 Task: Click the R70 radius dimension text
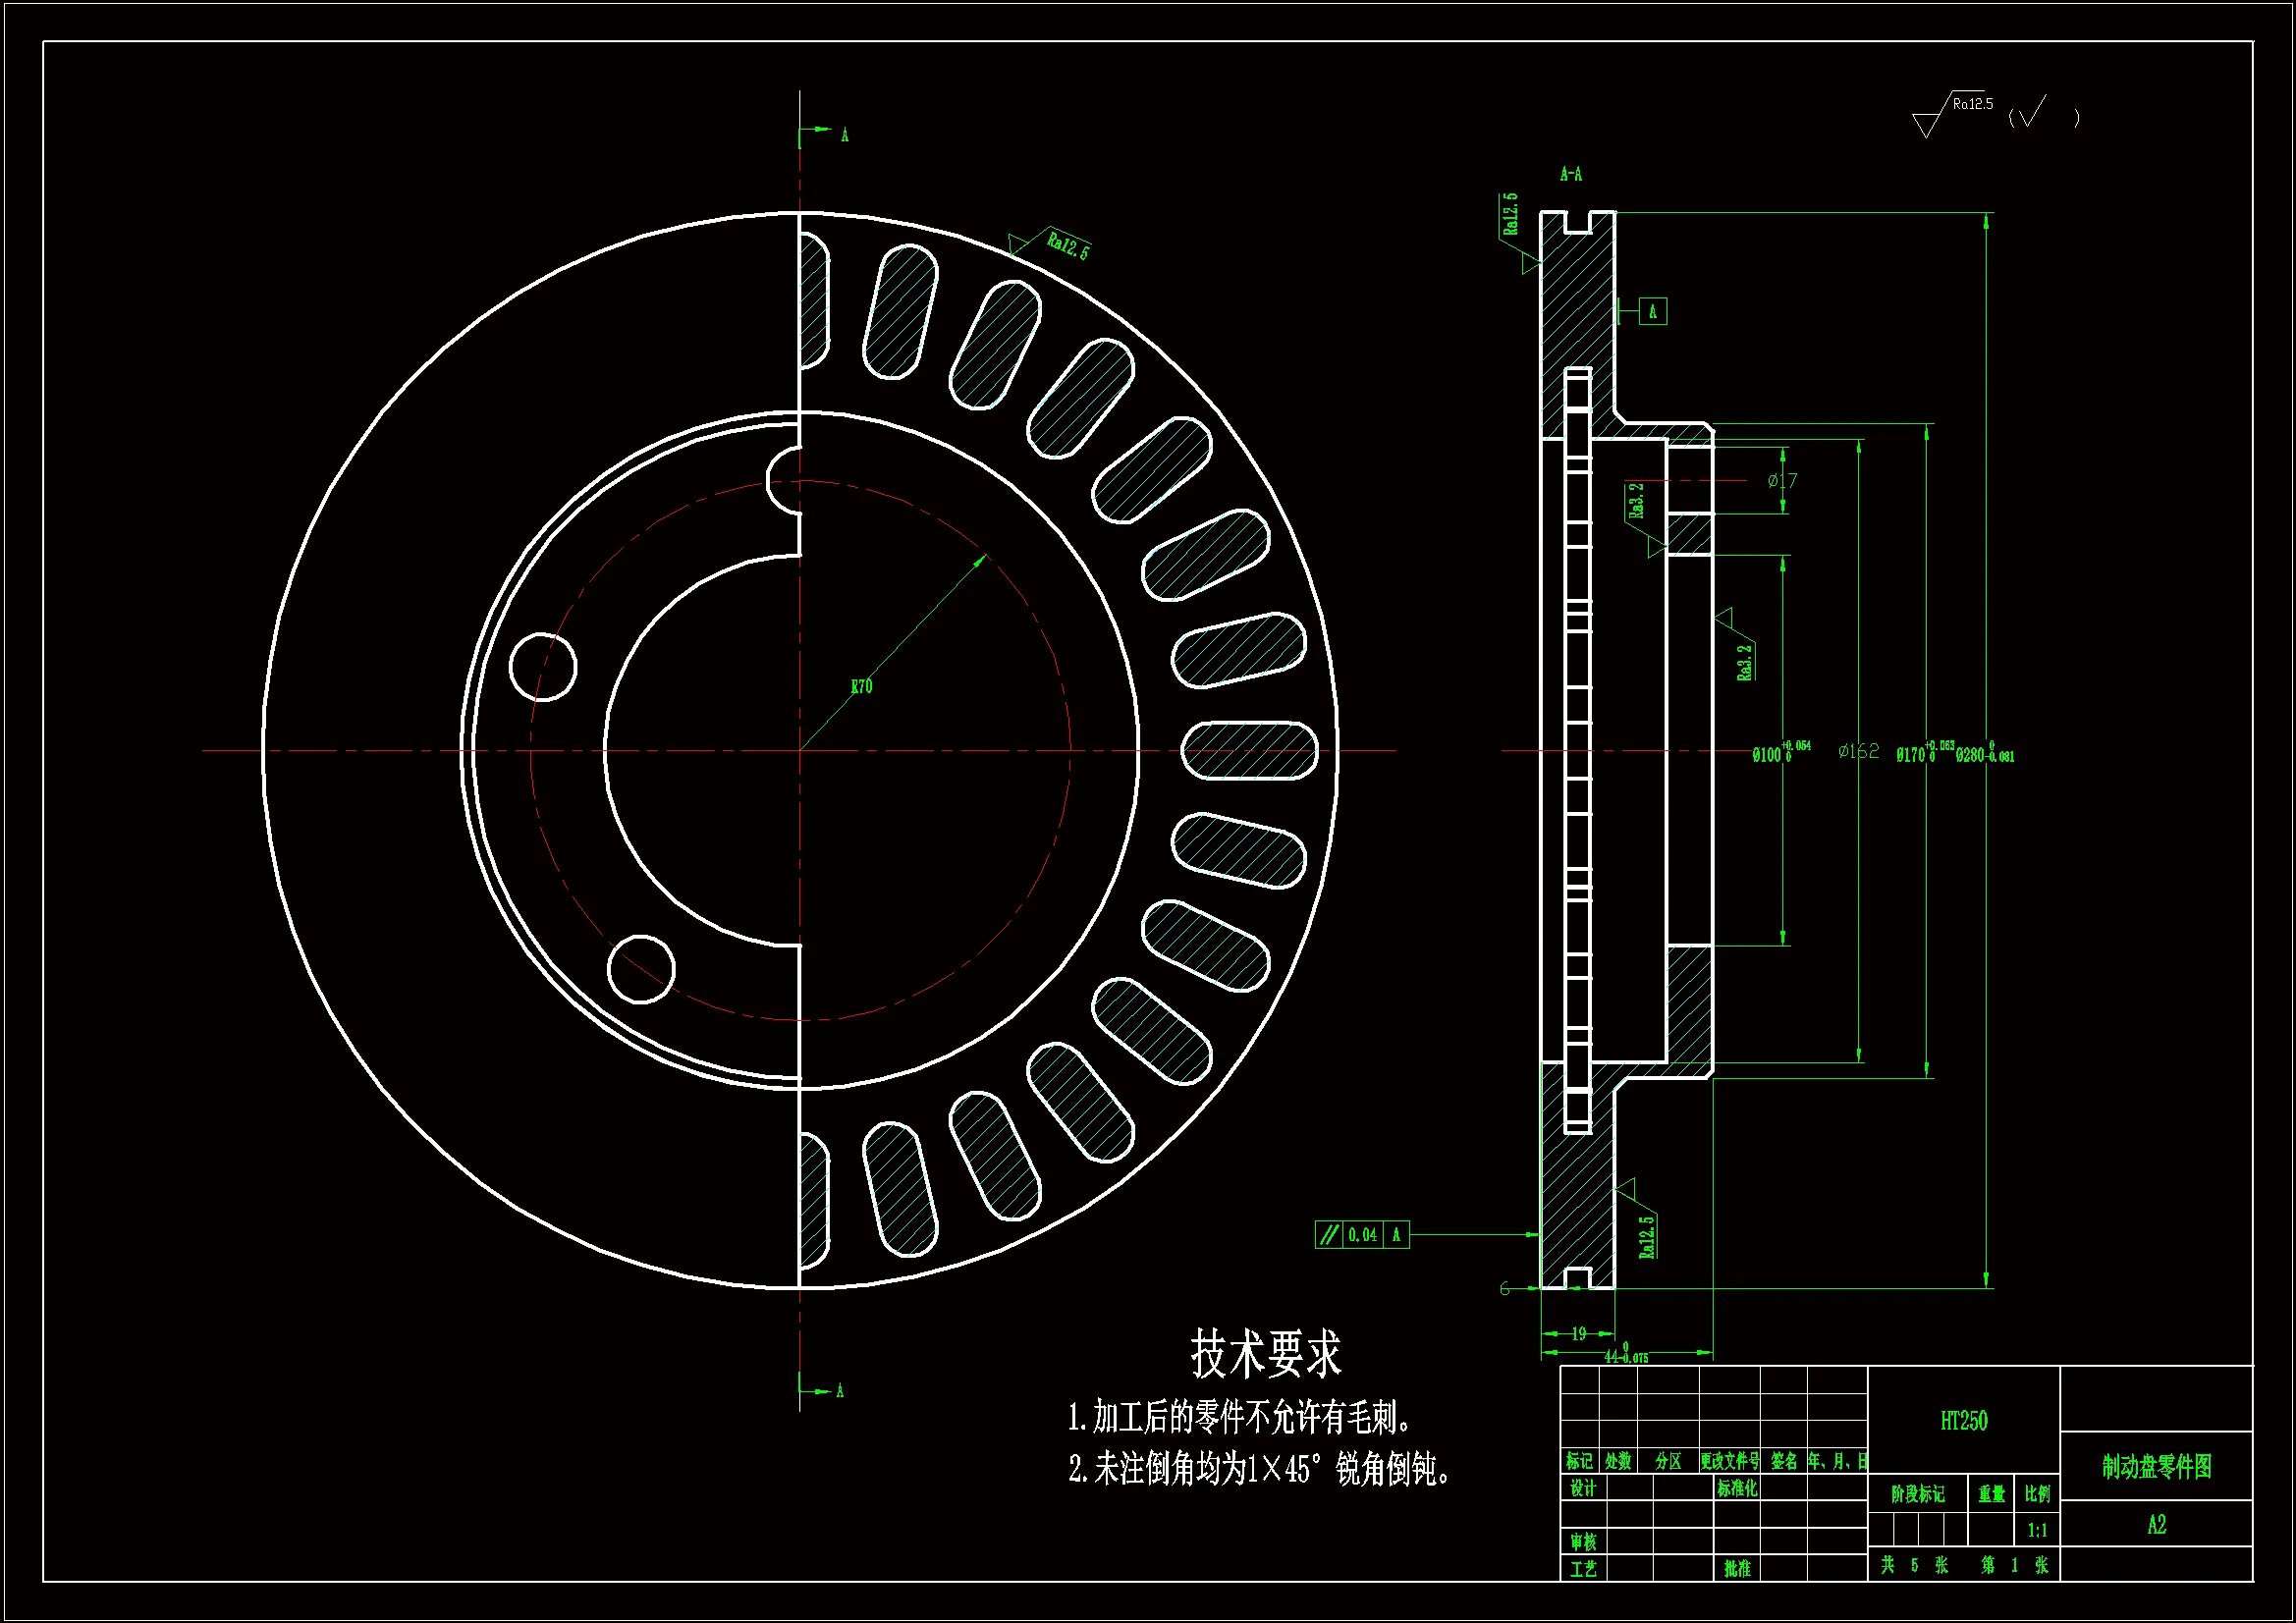[861, 687]
